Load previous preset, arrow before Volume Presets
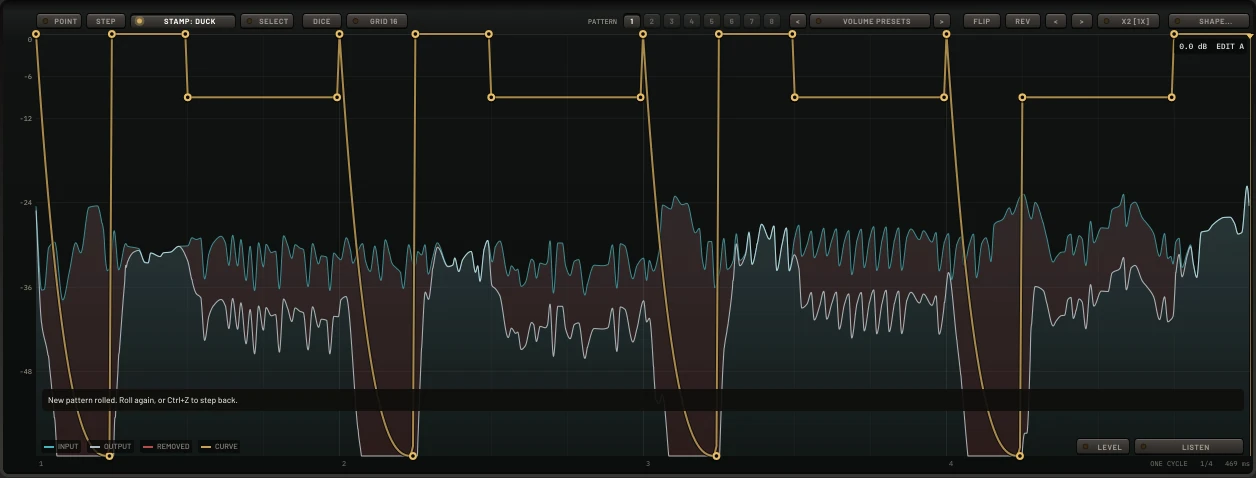 click(798, 21)
